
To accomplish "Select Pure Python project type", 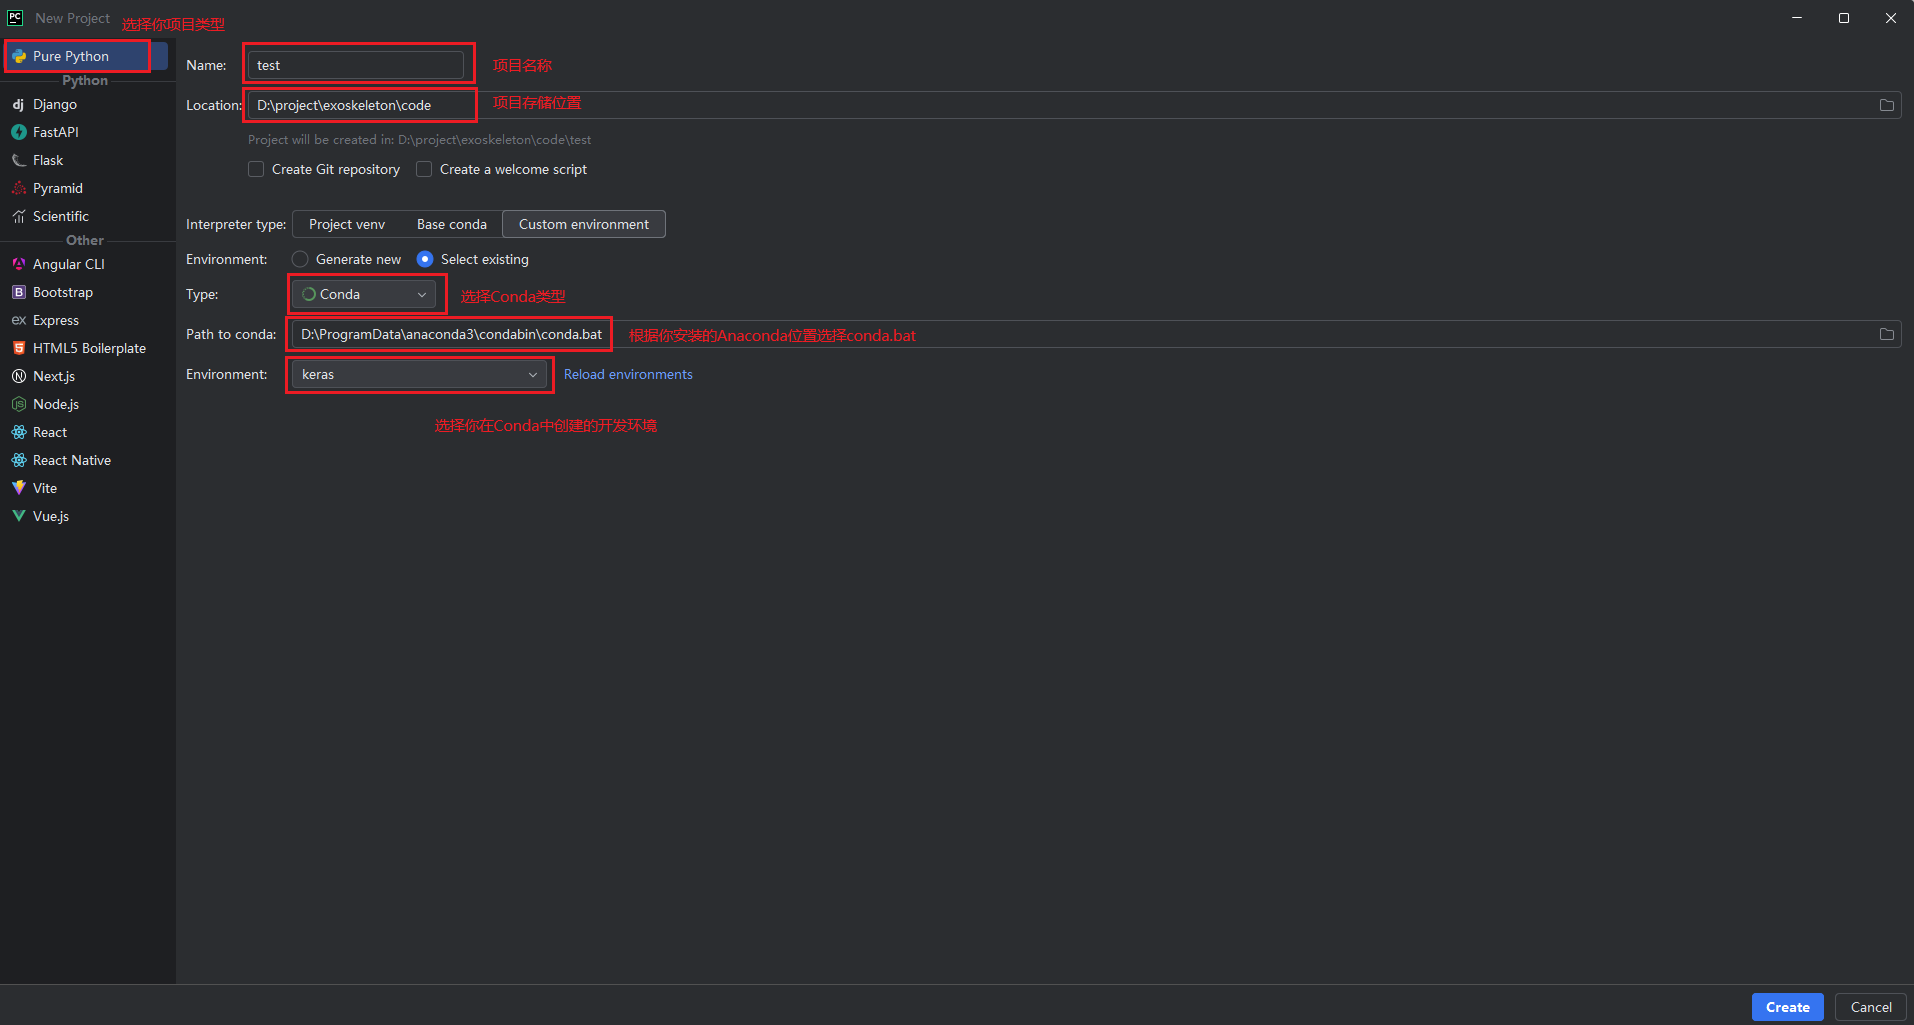I will (86, 56).
